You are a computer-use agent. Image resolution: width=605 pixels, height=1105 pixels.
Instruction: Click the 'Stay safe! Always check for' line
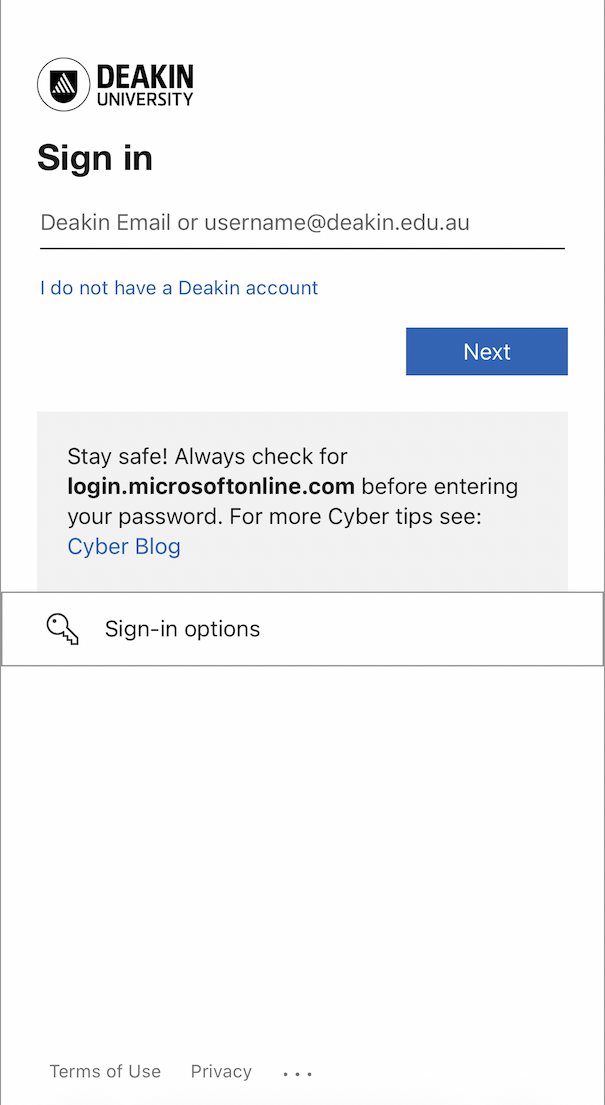pos(207,457)
